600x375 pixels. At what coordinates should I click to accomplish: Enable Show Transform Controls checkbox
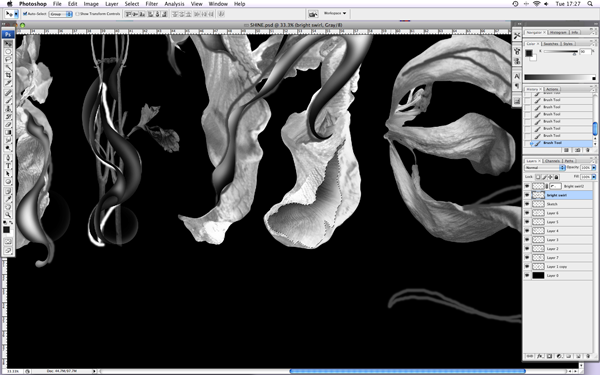78,14
